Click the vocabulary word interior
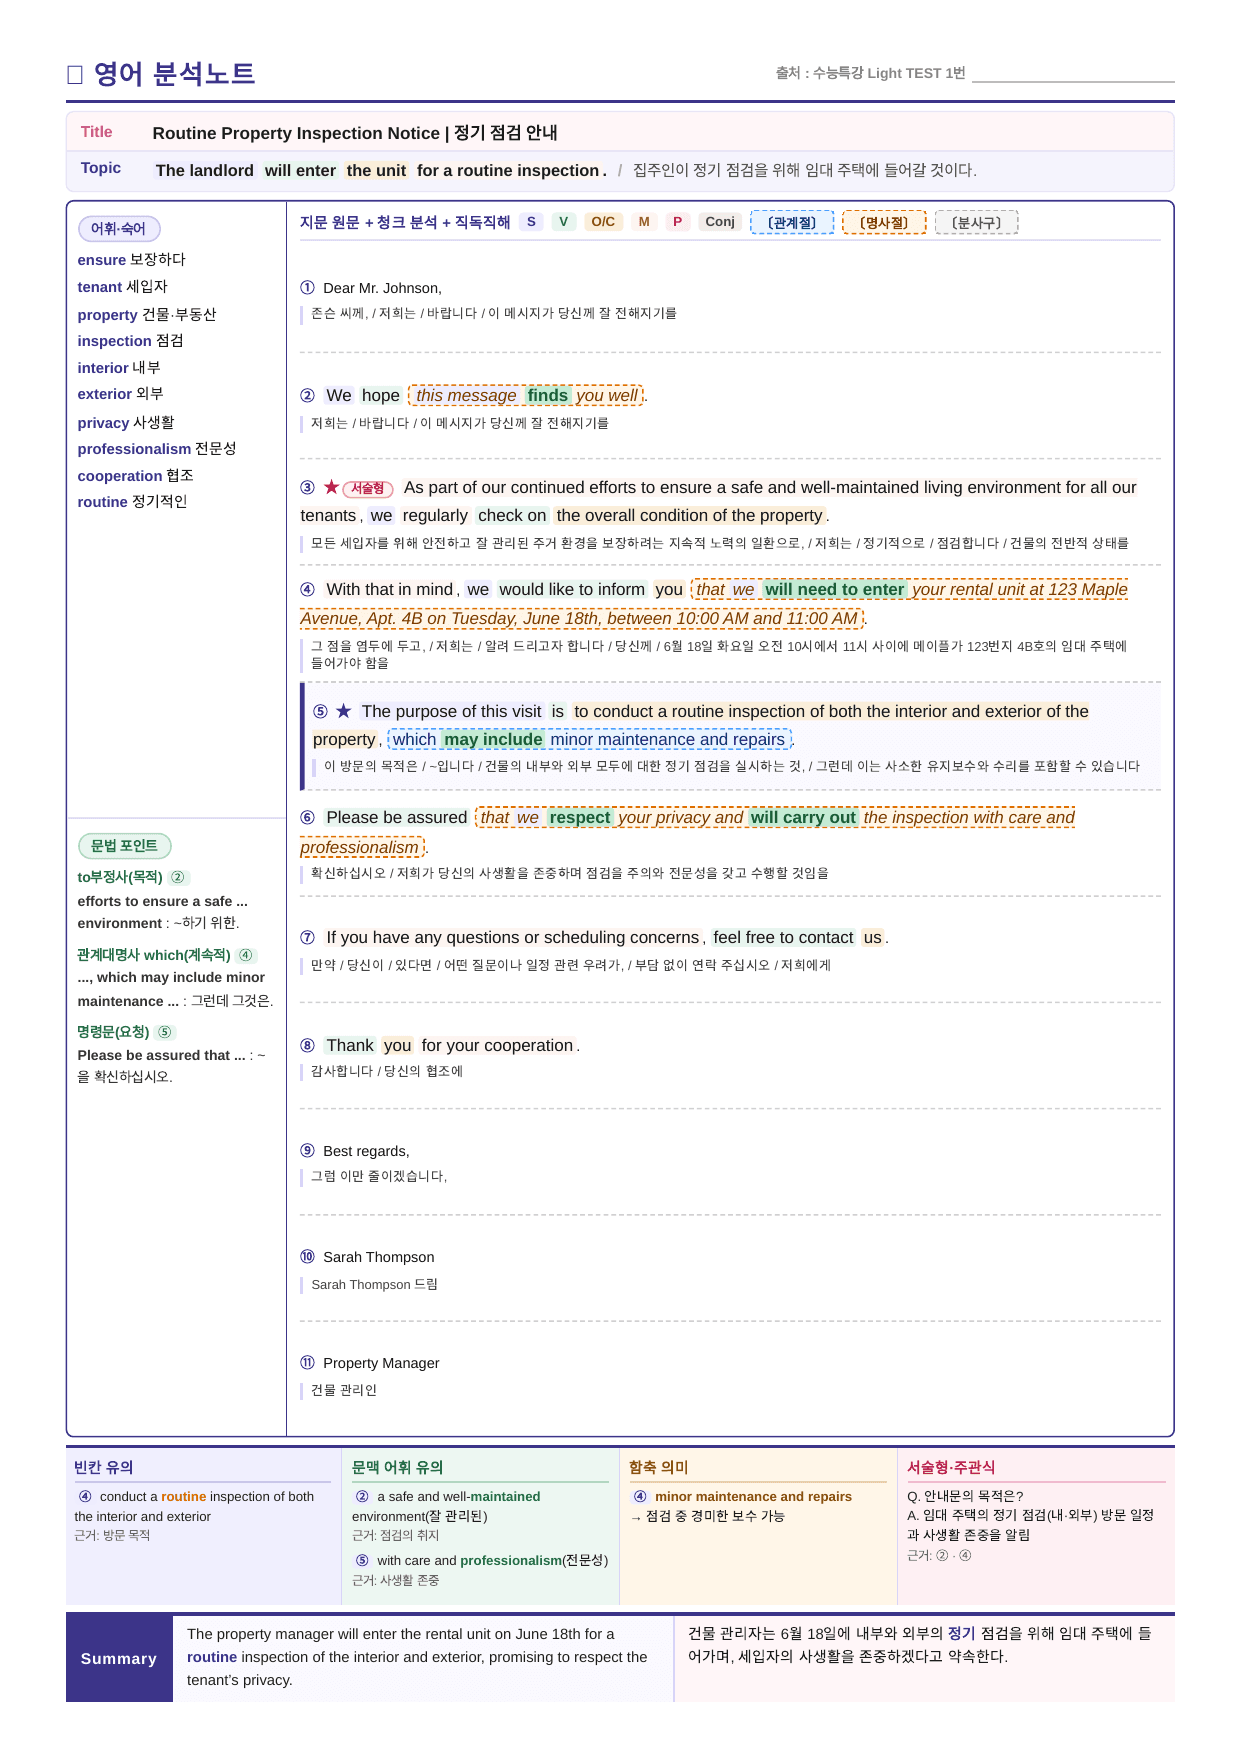The height and width of the screenshot is (1754, 1240). [x=103, y=368]
